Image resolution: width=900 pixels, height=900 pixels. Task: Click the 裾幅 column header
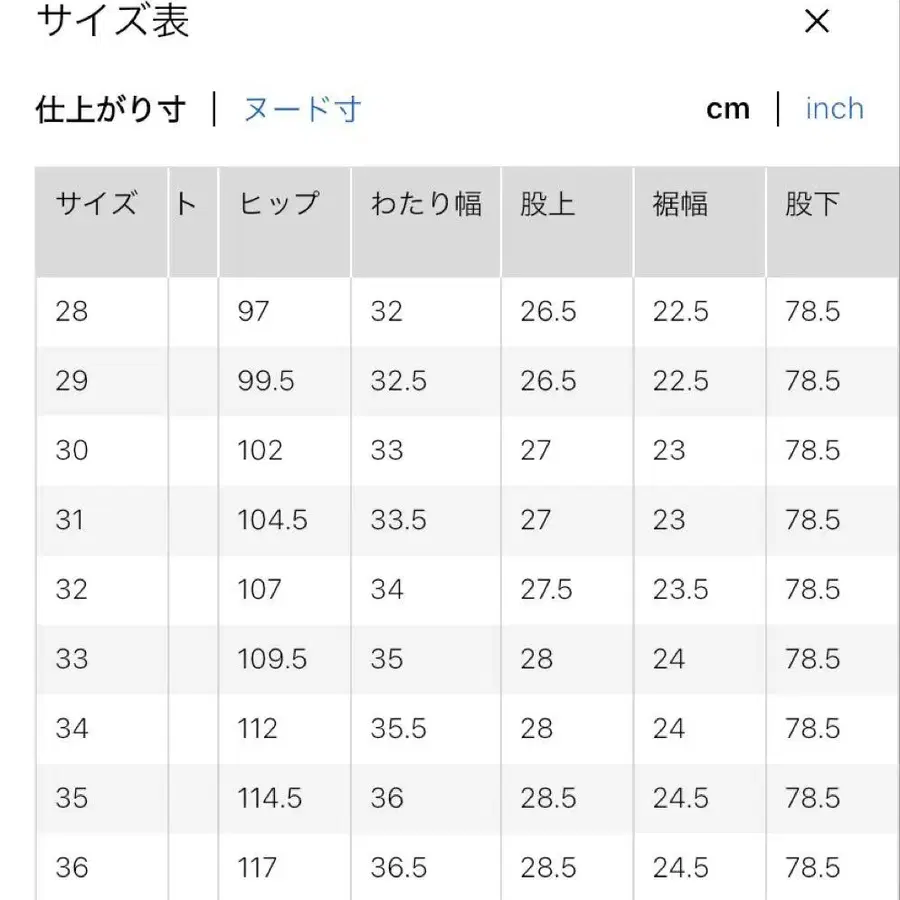(x=683, y=203)
